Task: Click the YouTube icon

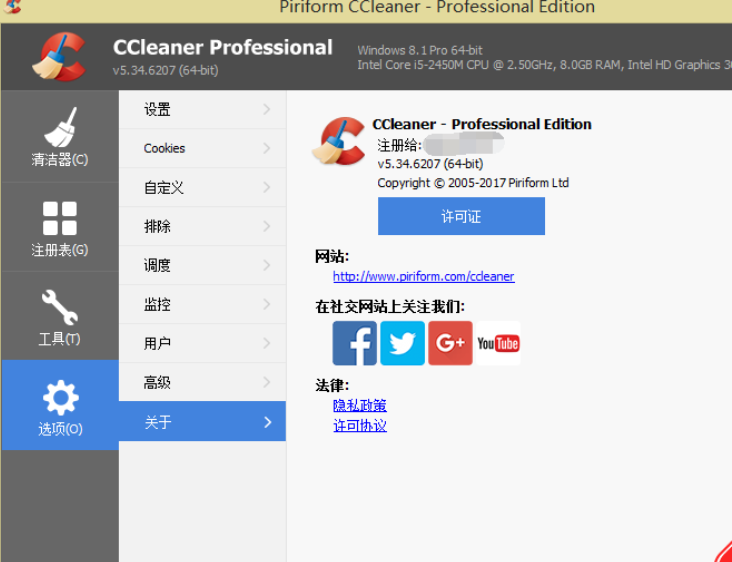Action: click(498, 343)
